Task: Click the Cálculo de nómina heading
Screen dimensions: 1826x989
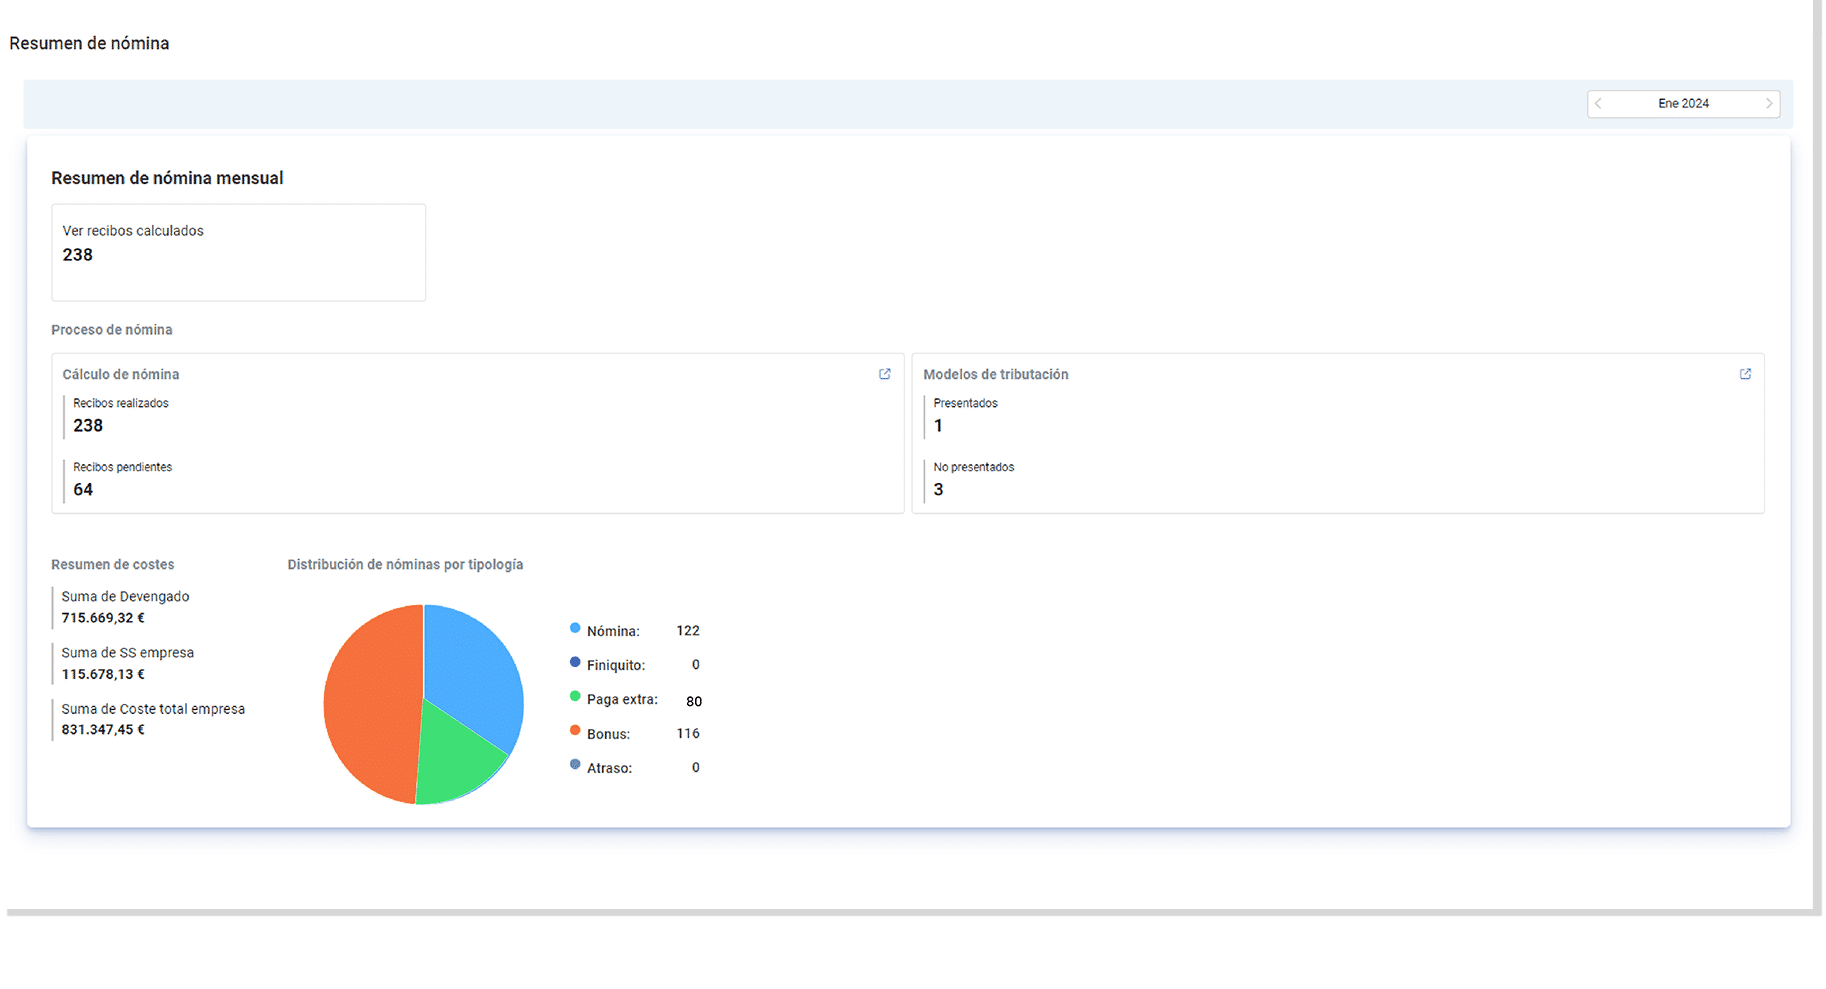Action: [x=121, y=374]
